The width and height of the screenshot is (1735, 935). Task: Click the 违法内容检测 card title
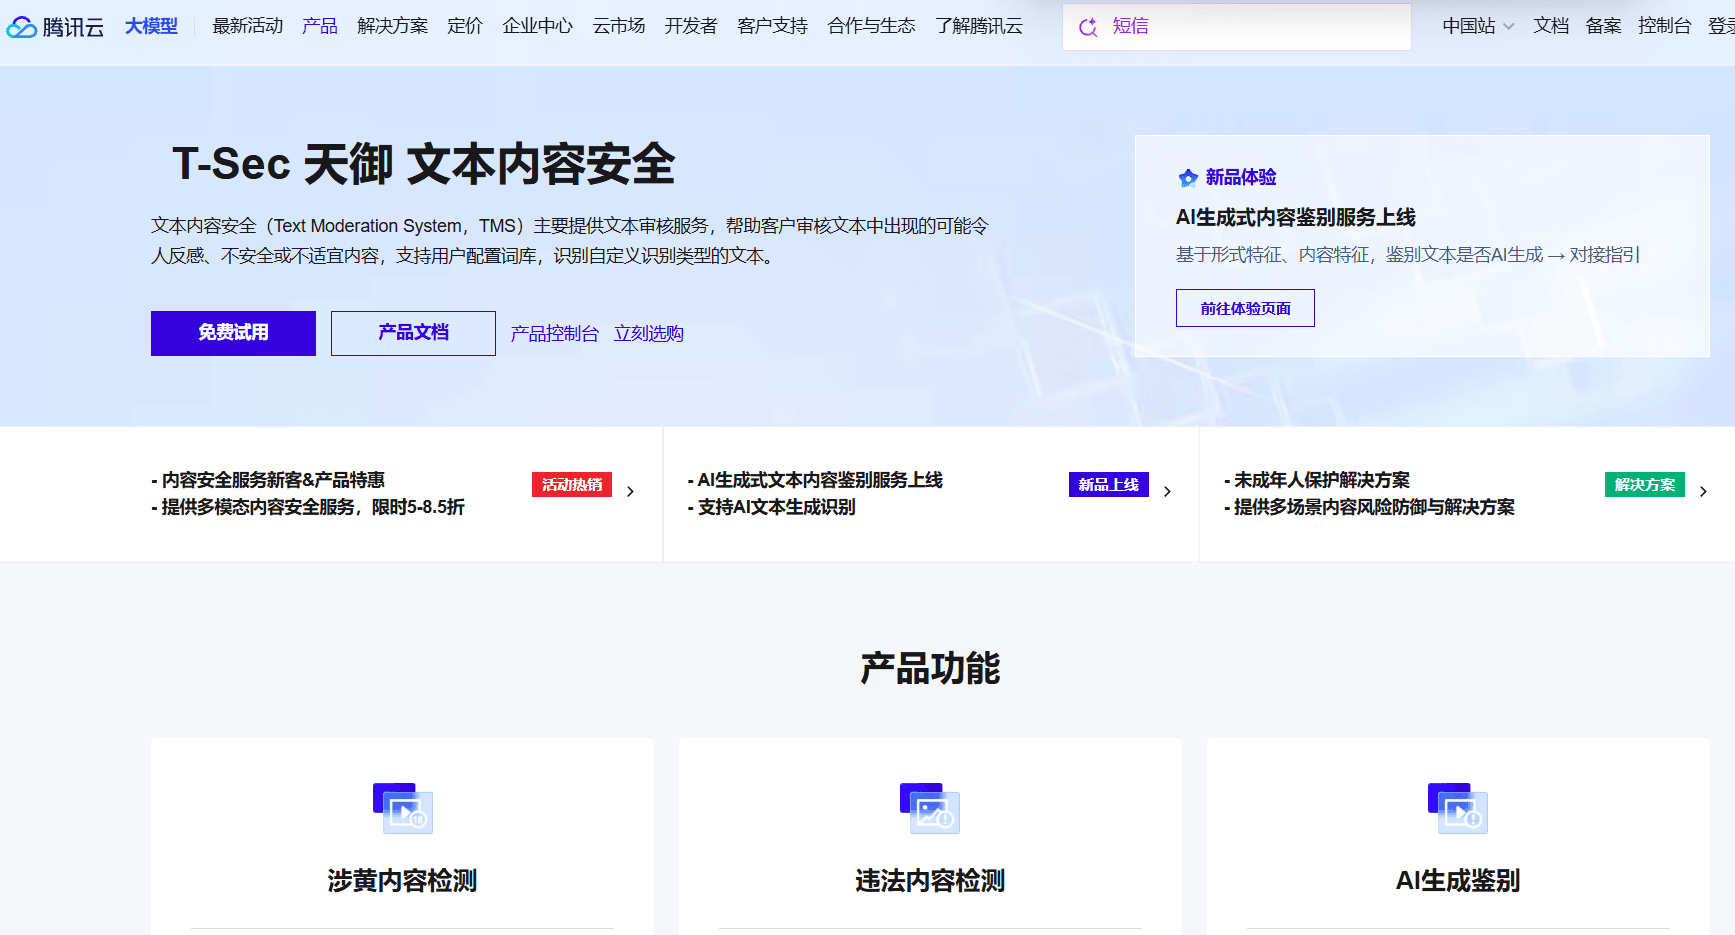(x=930, y=880)
